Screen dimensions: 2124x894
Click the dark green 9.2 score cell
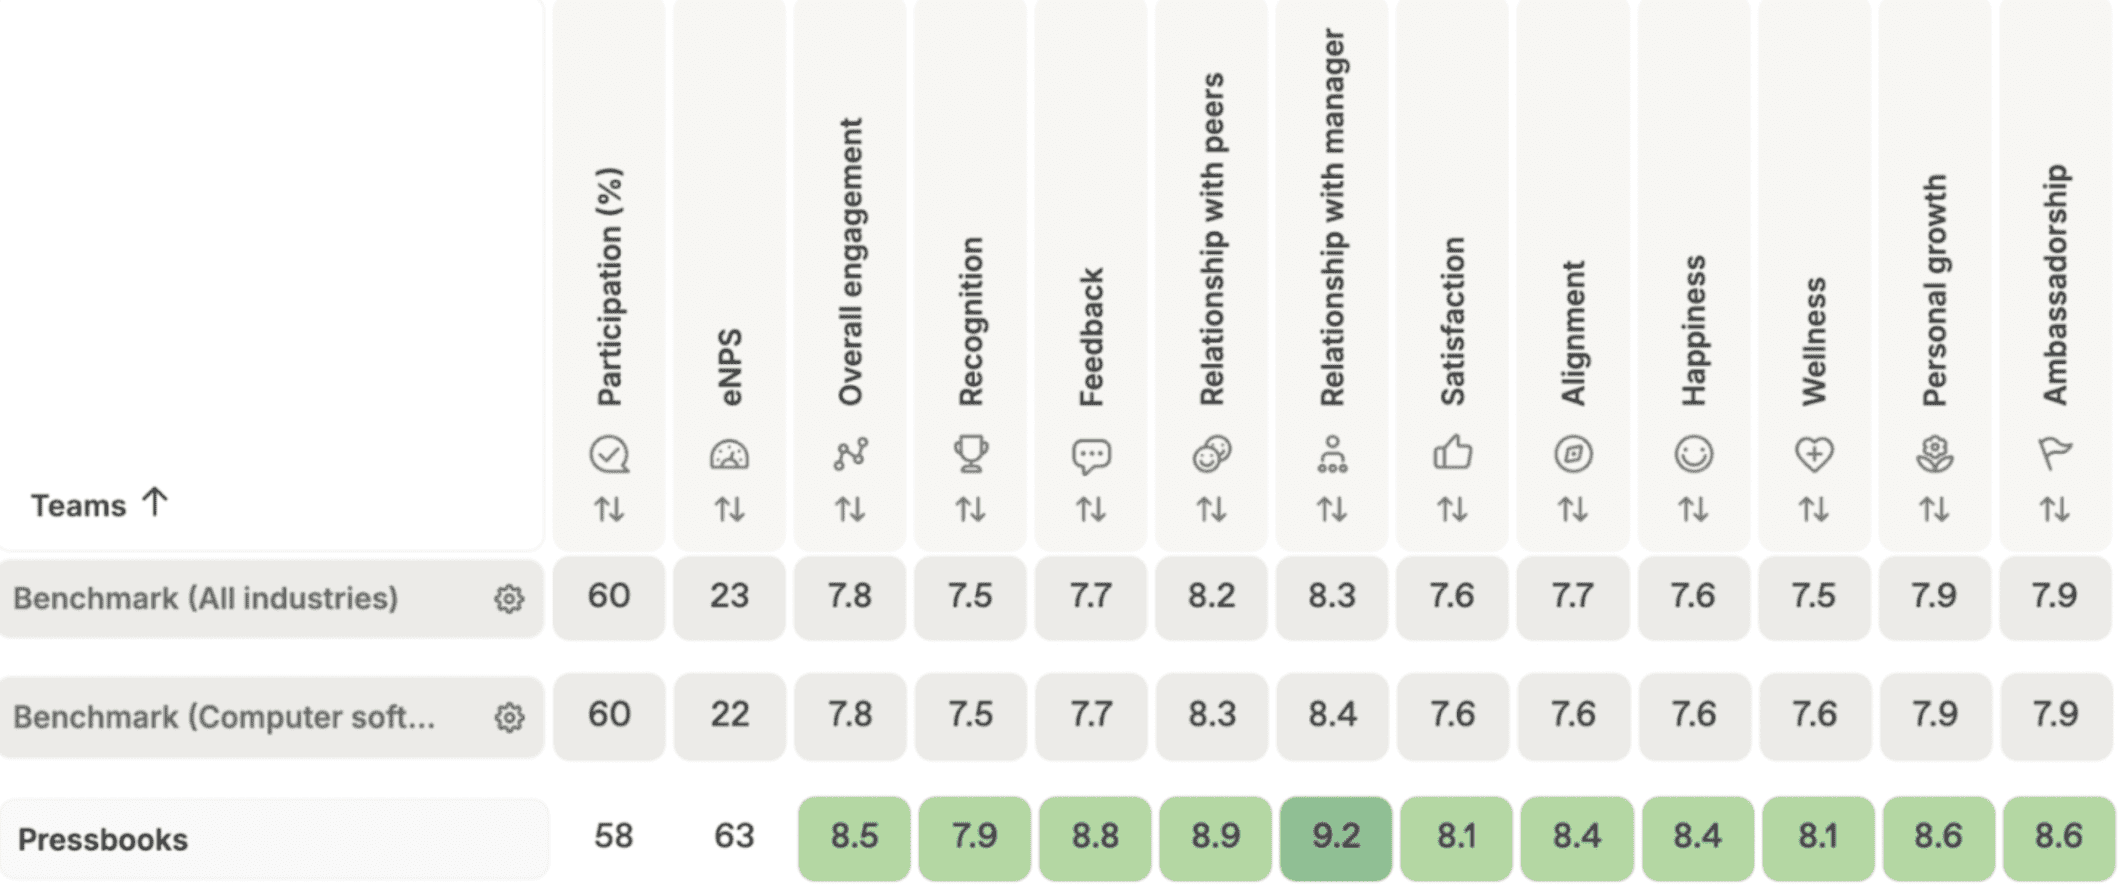pyautogui.click(x=1335, y=837)
